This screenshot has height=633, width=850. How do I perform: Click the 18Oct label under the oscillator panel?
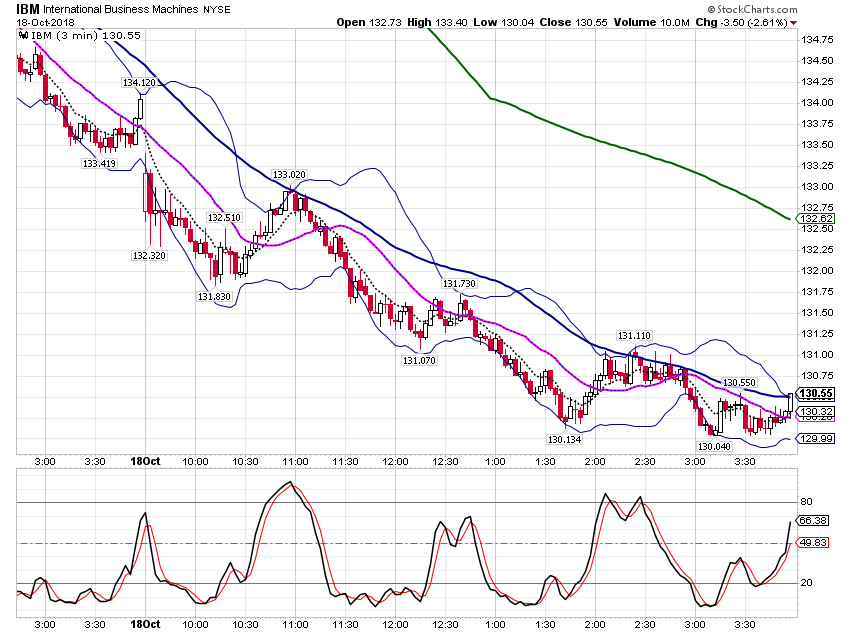145,624
